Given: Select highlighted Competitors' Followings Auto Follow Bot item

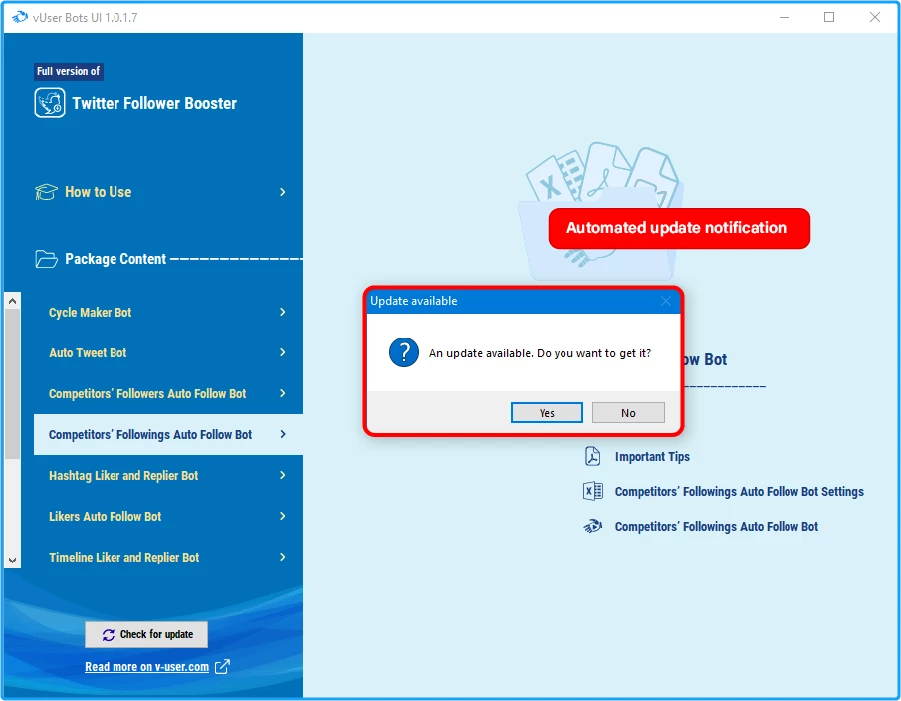Looking at the screenshot, I should click(168, 434).
